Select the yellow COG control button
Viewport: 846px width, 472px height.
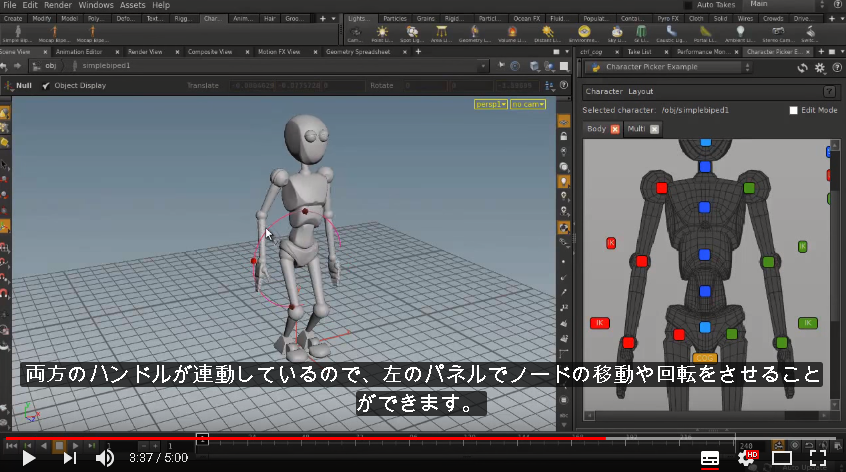point(705,358)
